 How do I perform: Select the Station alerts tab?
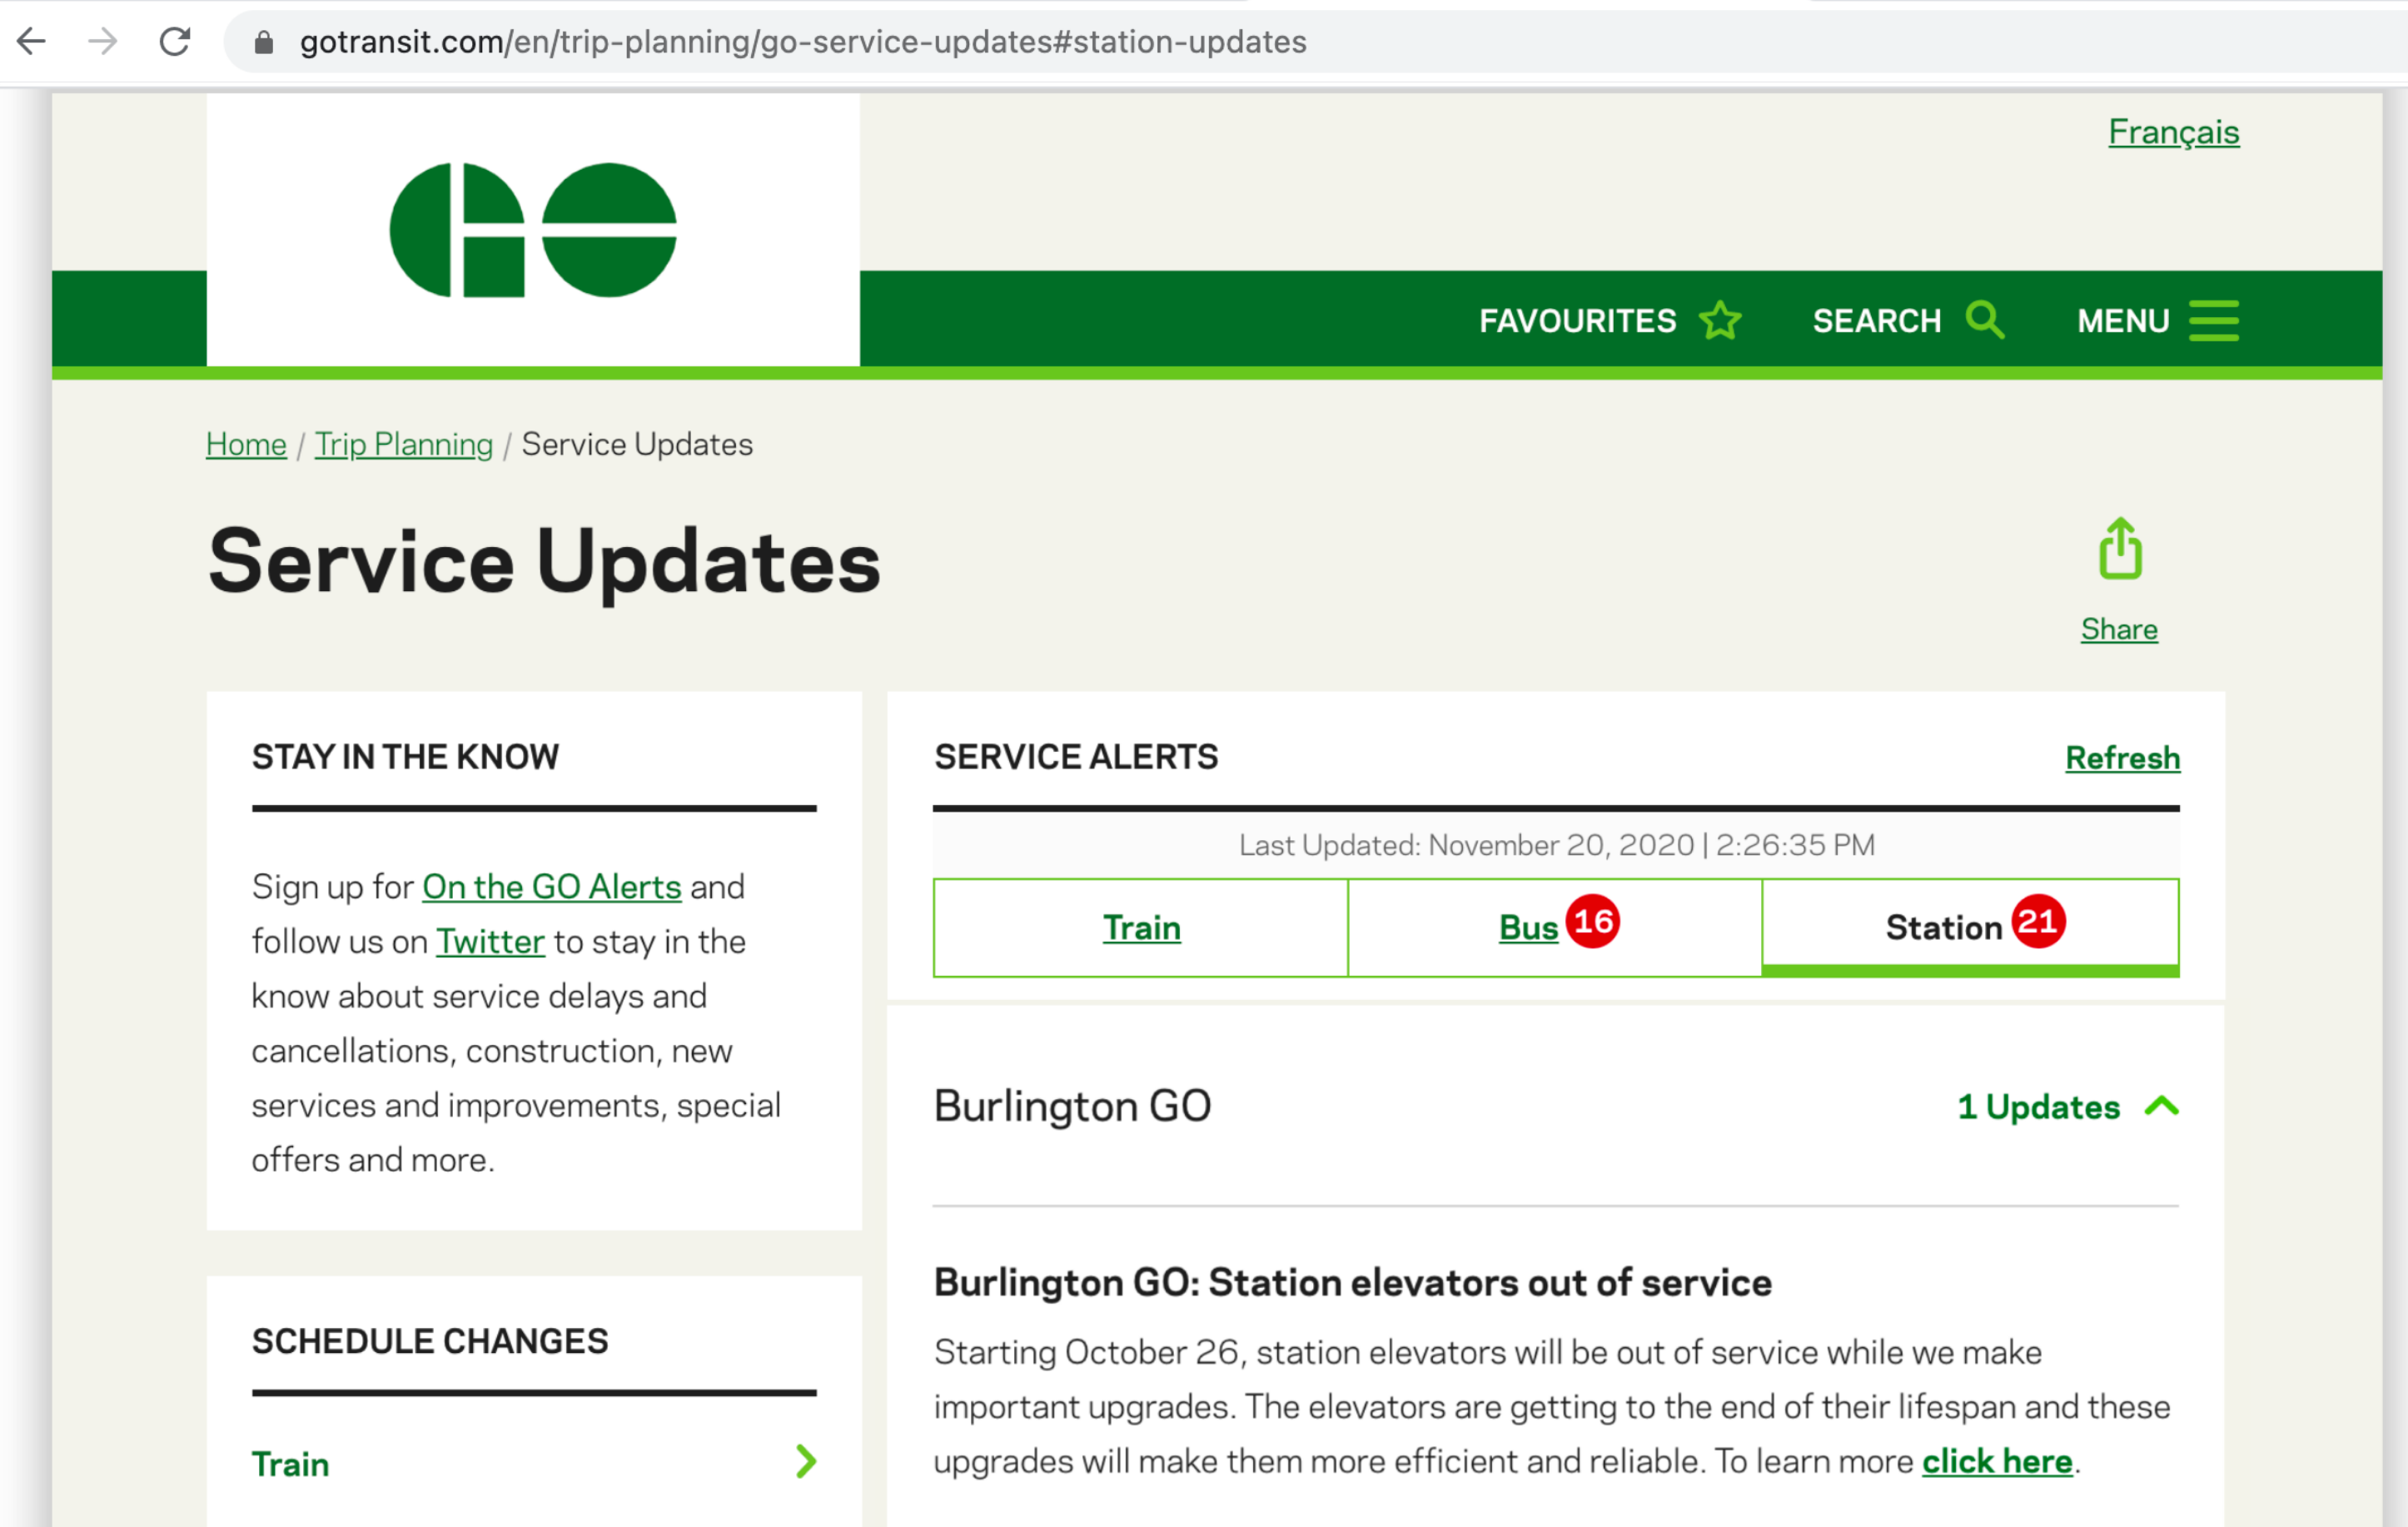(x=1970, y=928)
